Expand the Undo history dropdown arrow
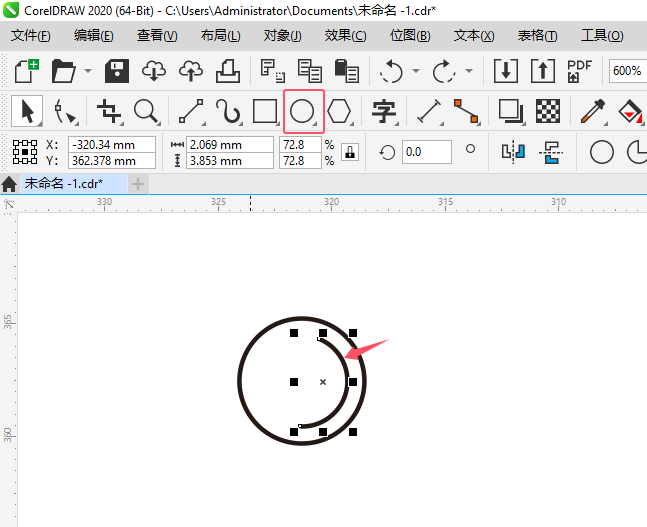The height and width of the screenshot is (527, 647). click(x=416, y=71)
